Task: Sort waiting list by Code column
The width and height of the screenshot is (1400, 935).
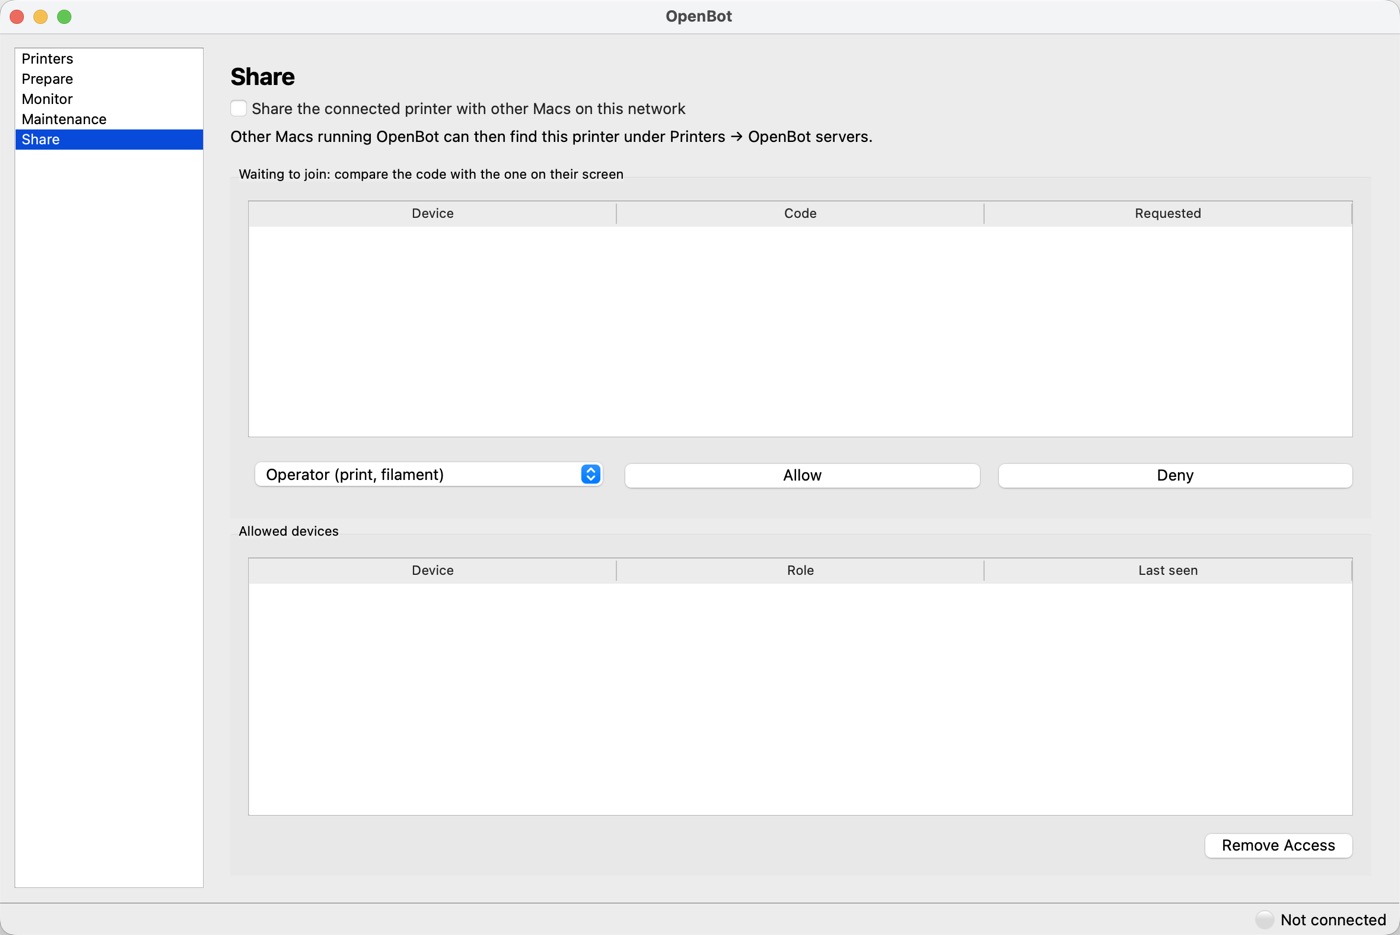Action: (800, 214)
